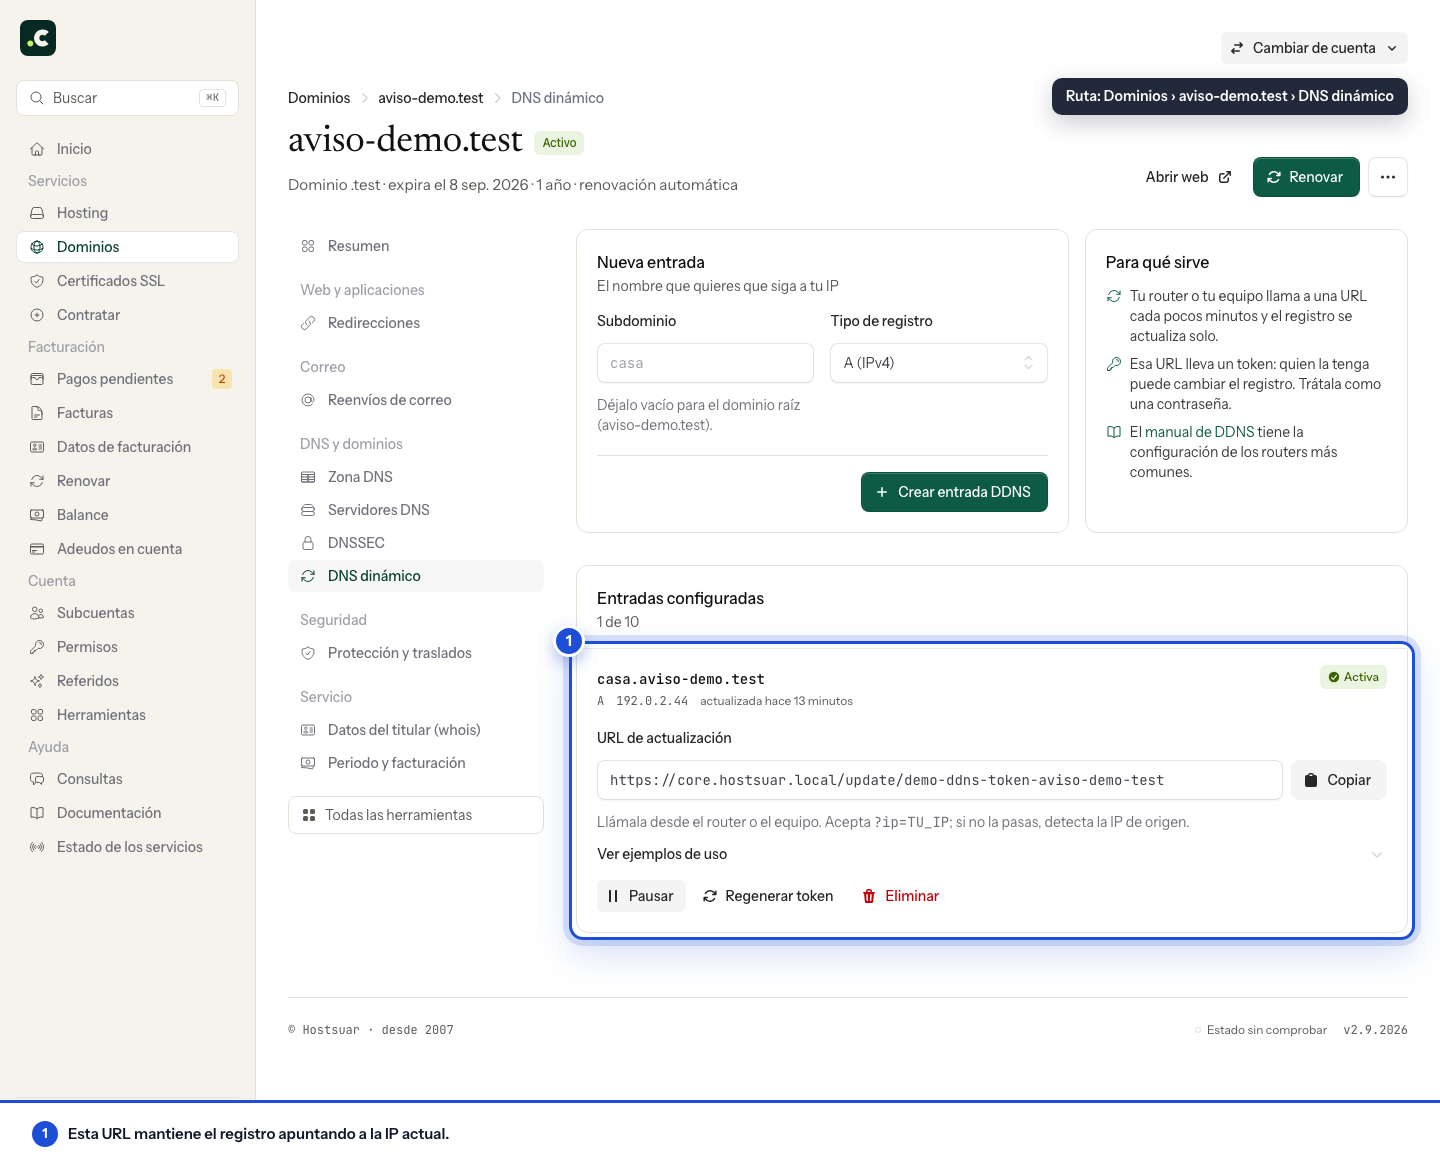1440x1164 pixels.
Task: Click the Contratar plus-circle icon
Action: click(x=37, y=315)
